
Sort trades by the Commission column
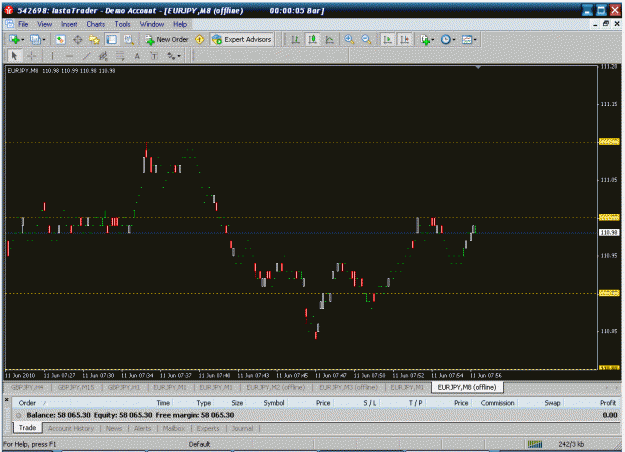click(497, 403)
